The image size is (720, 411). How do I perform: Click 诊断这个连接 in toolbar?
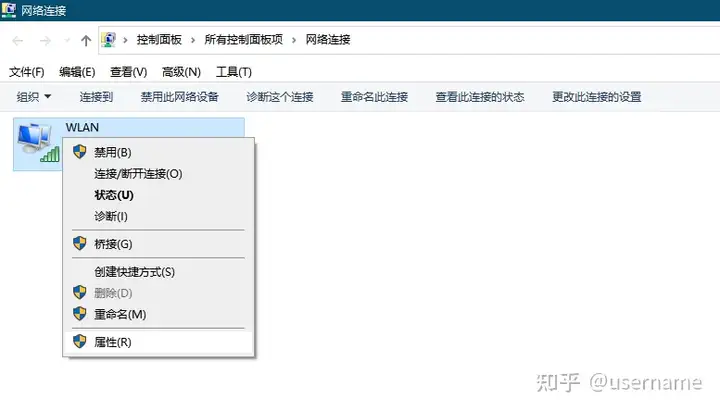click(280, 97)
